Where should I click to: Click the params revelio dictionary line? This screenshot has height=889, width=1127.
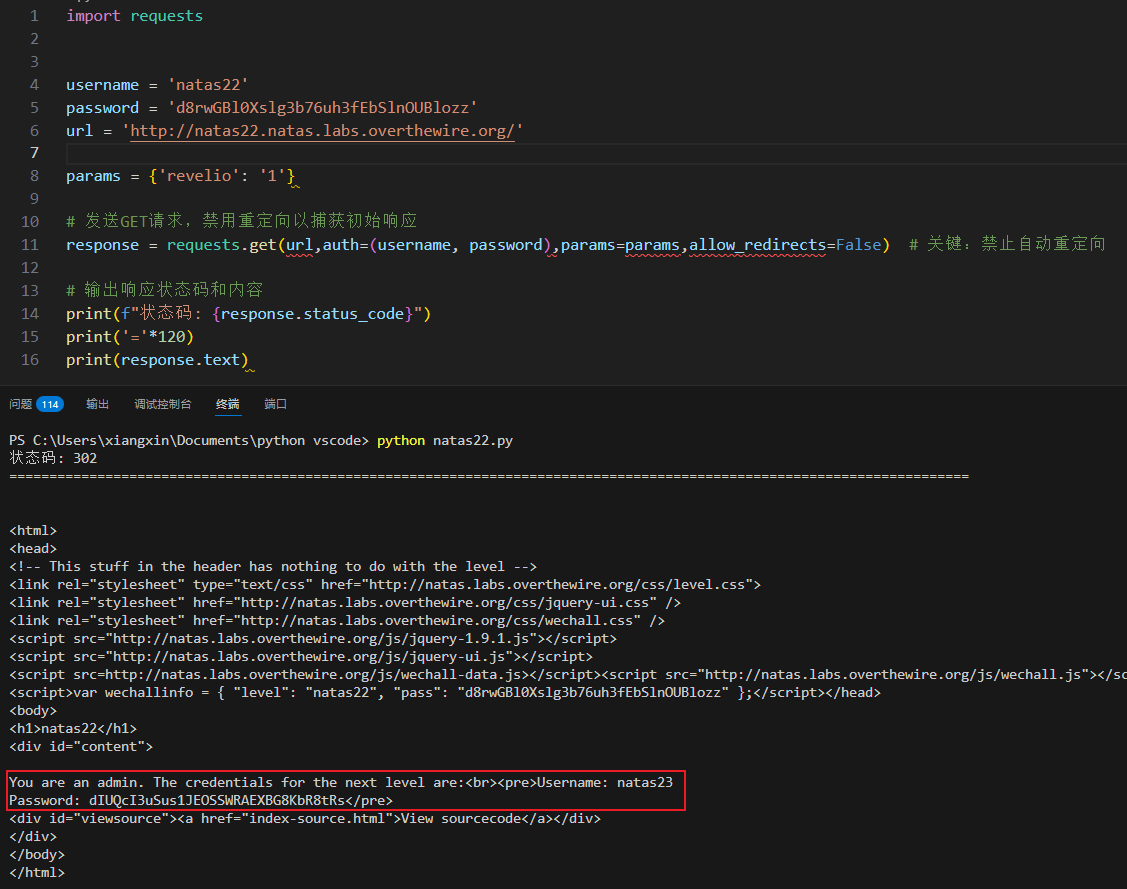pos(180,176)
